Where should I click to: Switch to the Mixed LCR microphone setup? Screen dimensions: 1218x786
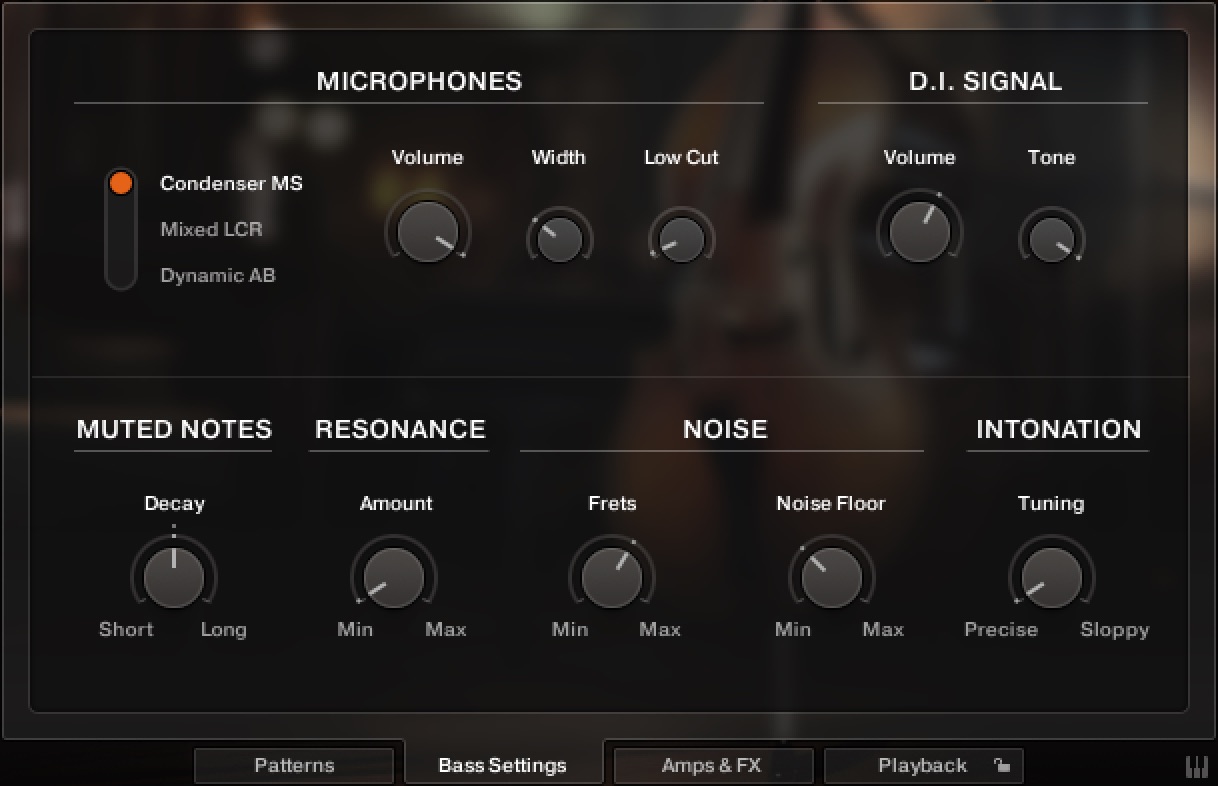pyautogui.click(x=211, y=229)
